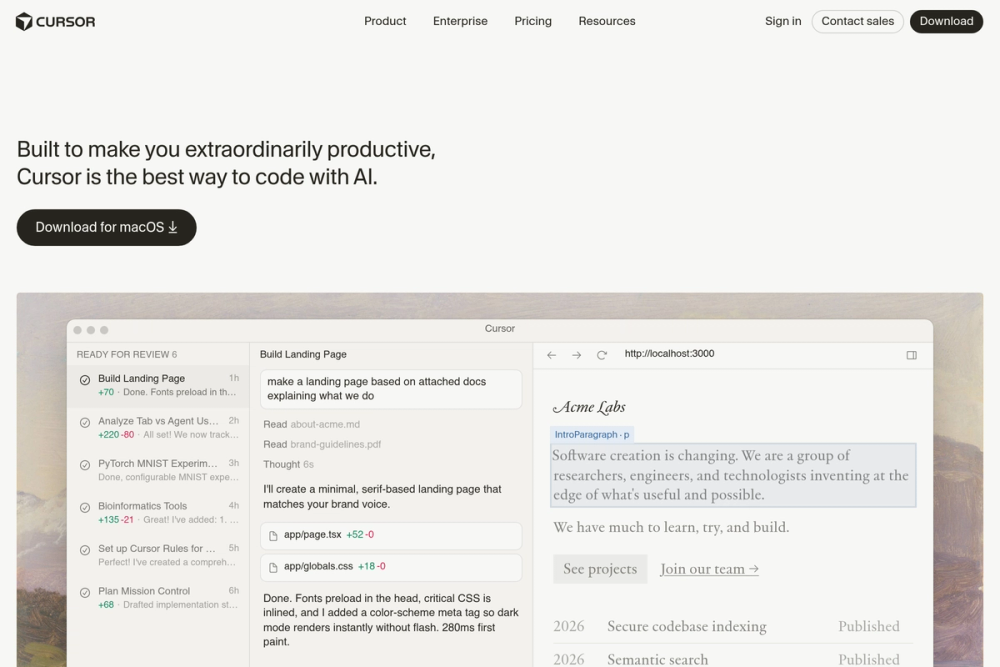The width and height of the screenshot is (1000, 667).
Task: Toggle the status circle on PyTorch MNIST Experiment
Action: coord(84,465)
